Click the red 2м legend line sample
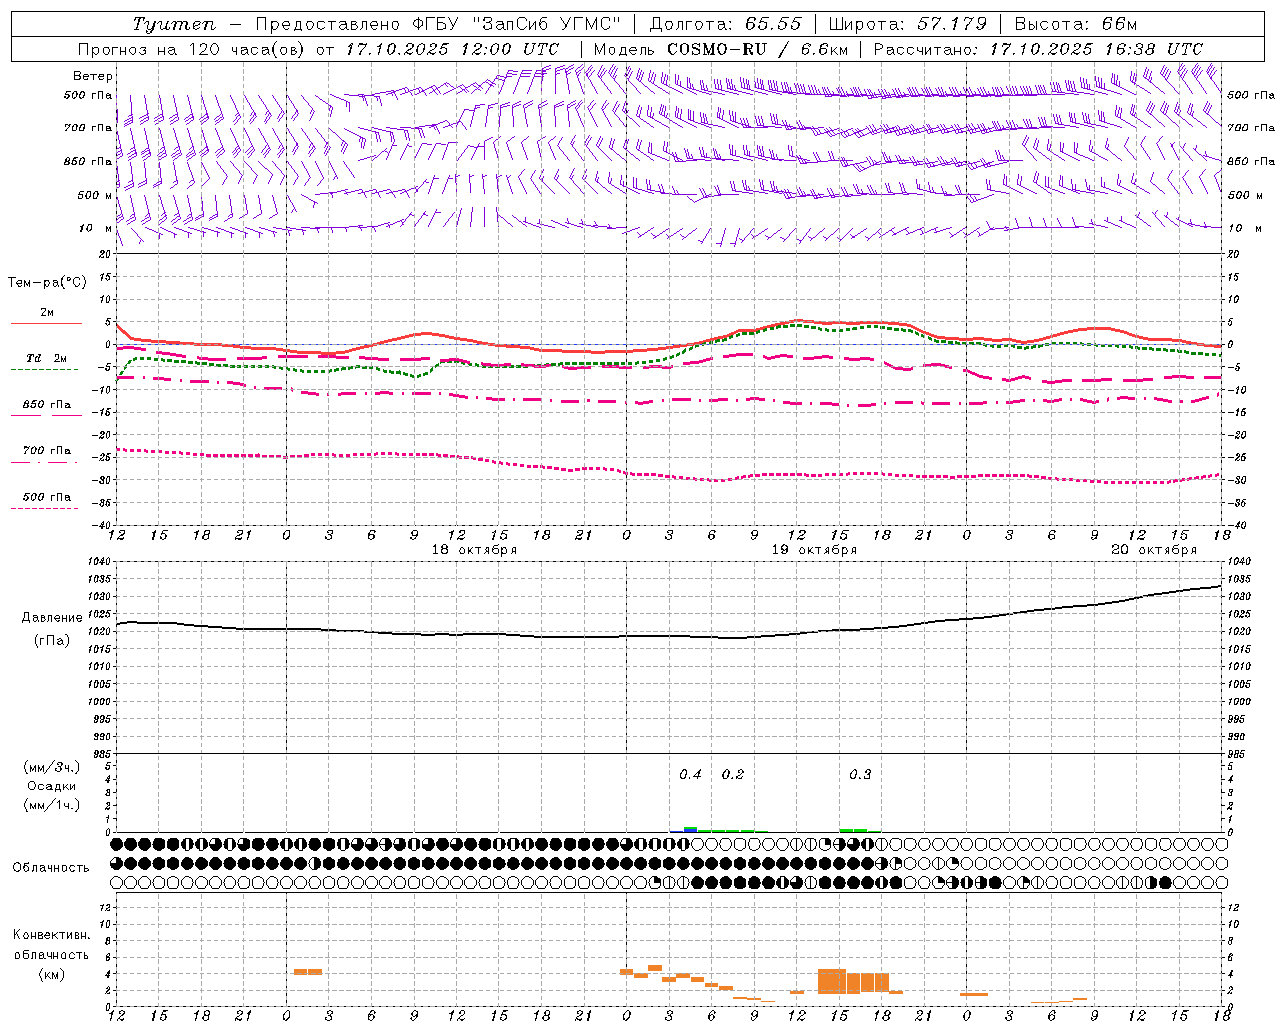Screen dimensions: 1280x1024 (x=46, y=323)
